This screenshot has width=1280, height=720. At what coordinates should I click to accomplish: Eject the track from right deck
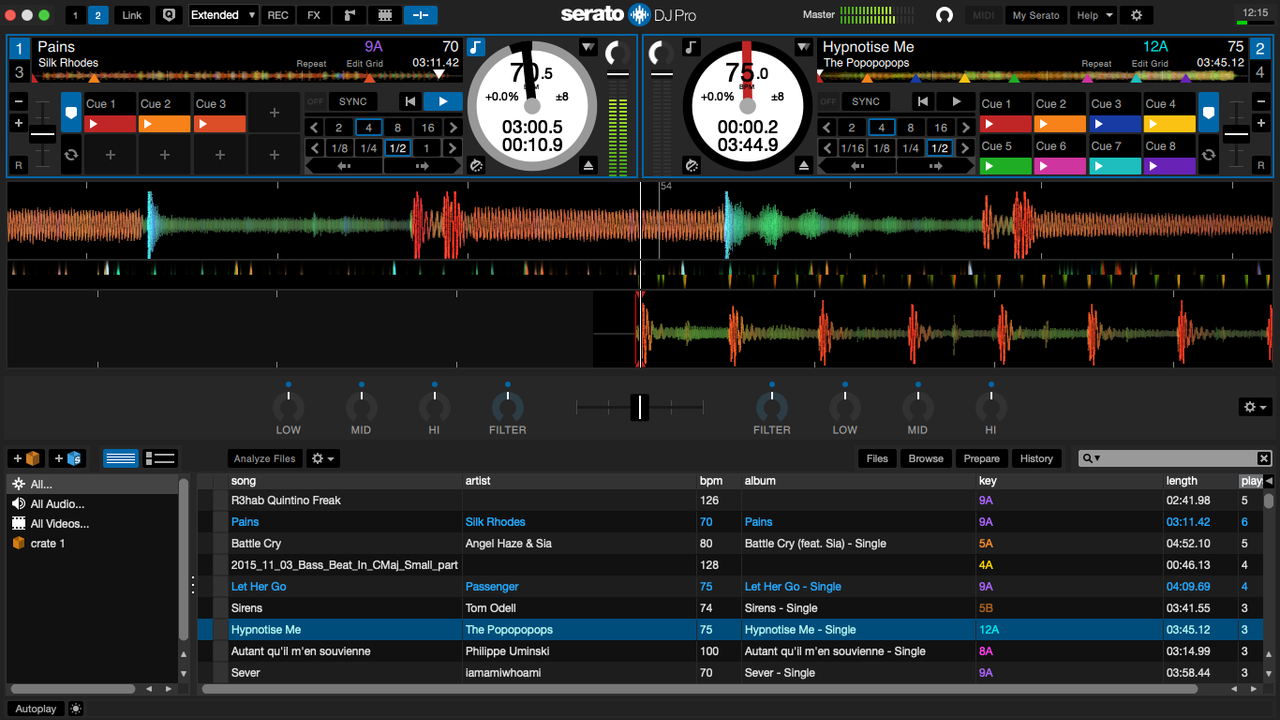(x=804, y=165)
